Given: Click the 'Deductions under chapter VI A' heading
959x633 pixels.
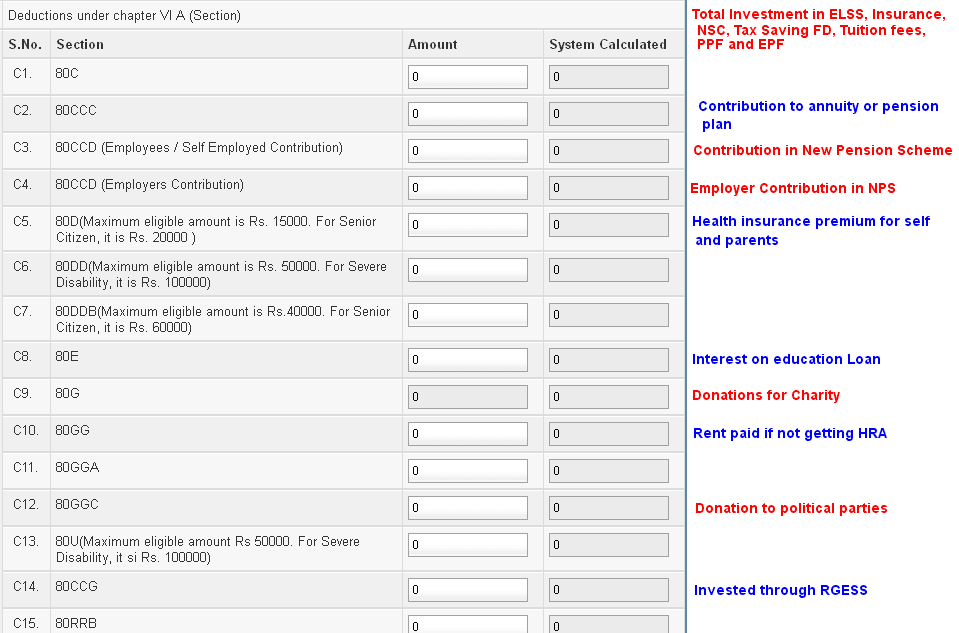Looking at the screenshot, I should pos(124,15).
